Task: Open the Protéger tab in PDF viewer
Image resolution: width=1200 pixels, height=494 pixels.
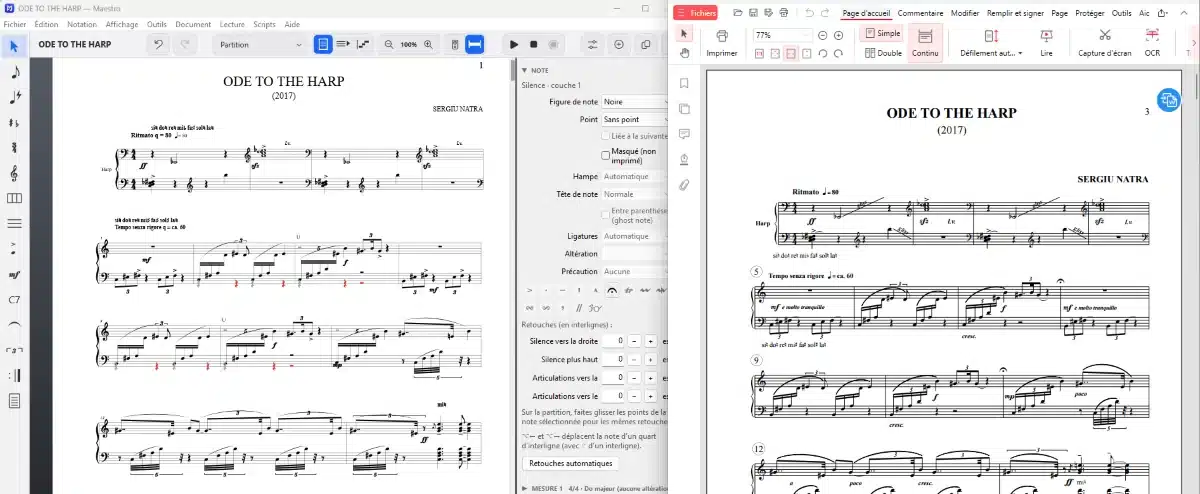Action: (1090, 13)
